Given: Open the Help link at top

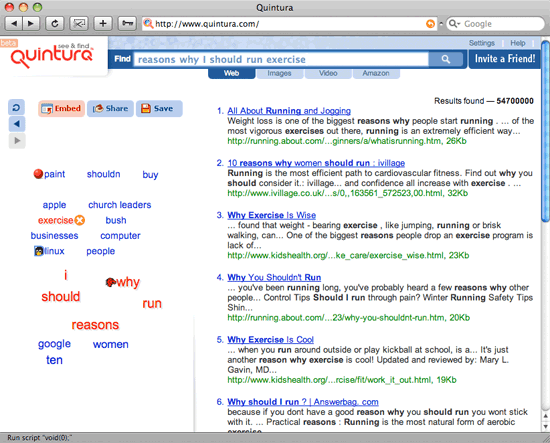Looking at the screenshot, I should point(518,43).
